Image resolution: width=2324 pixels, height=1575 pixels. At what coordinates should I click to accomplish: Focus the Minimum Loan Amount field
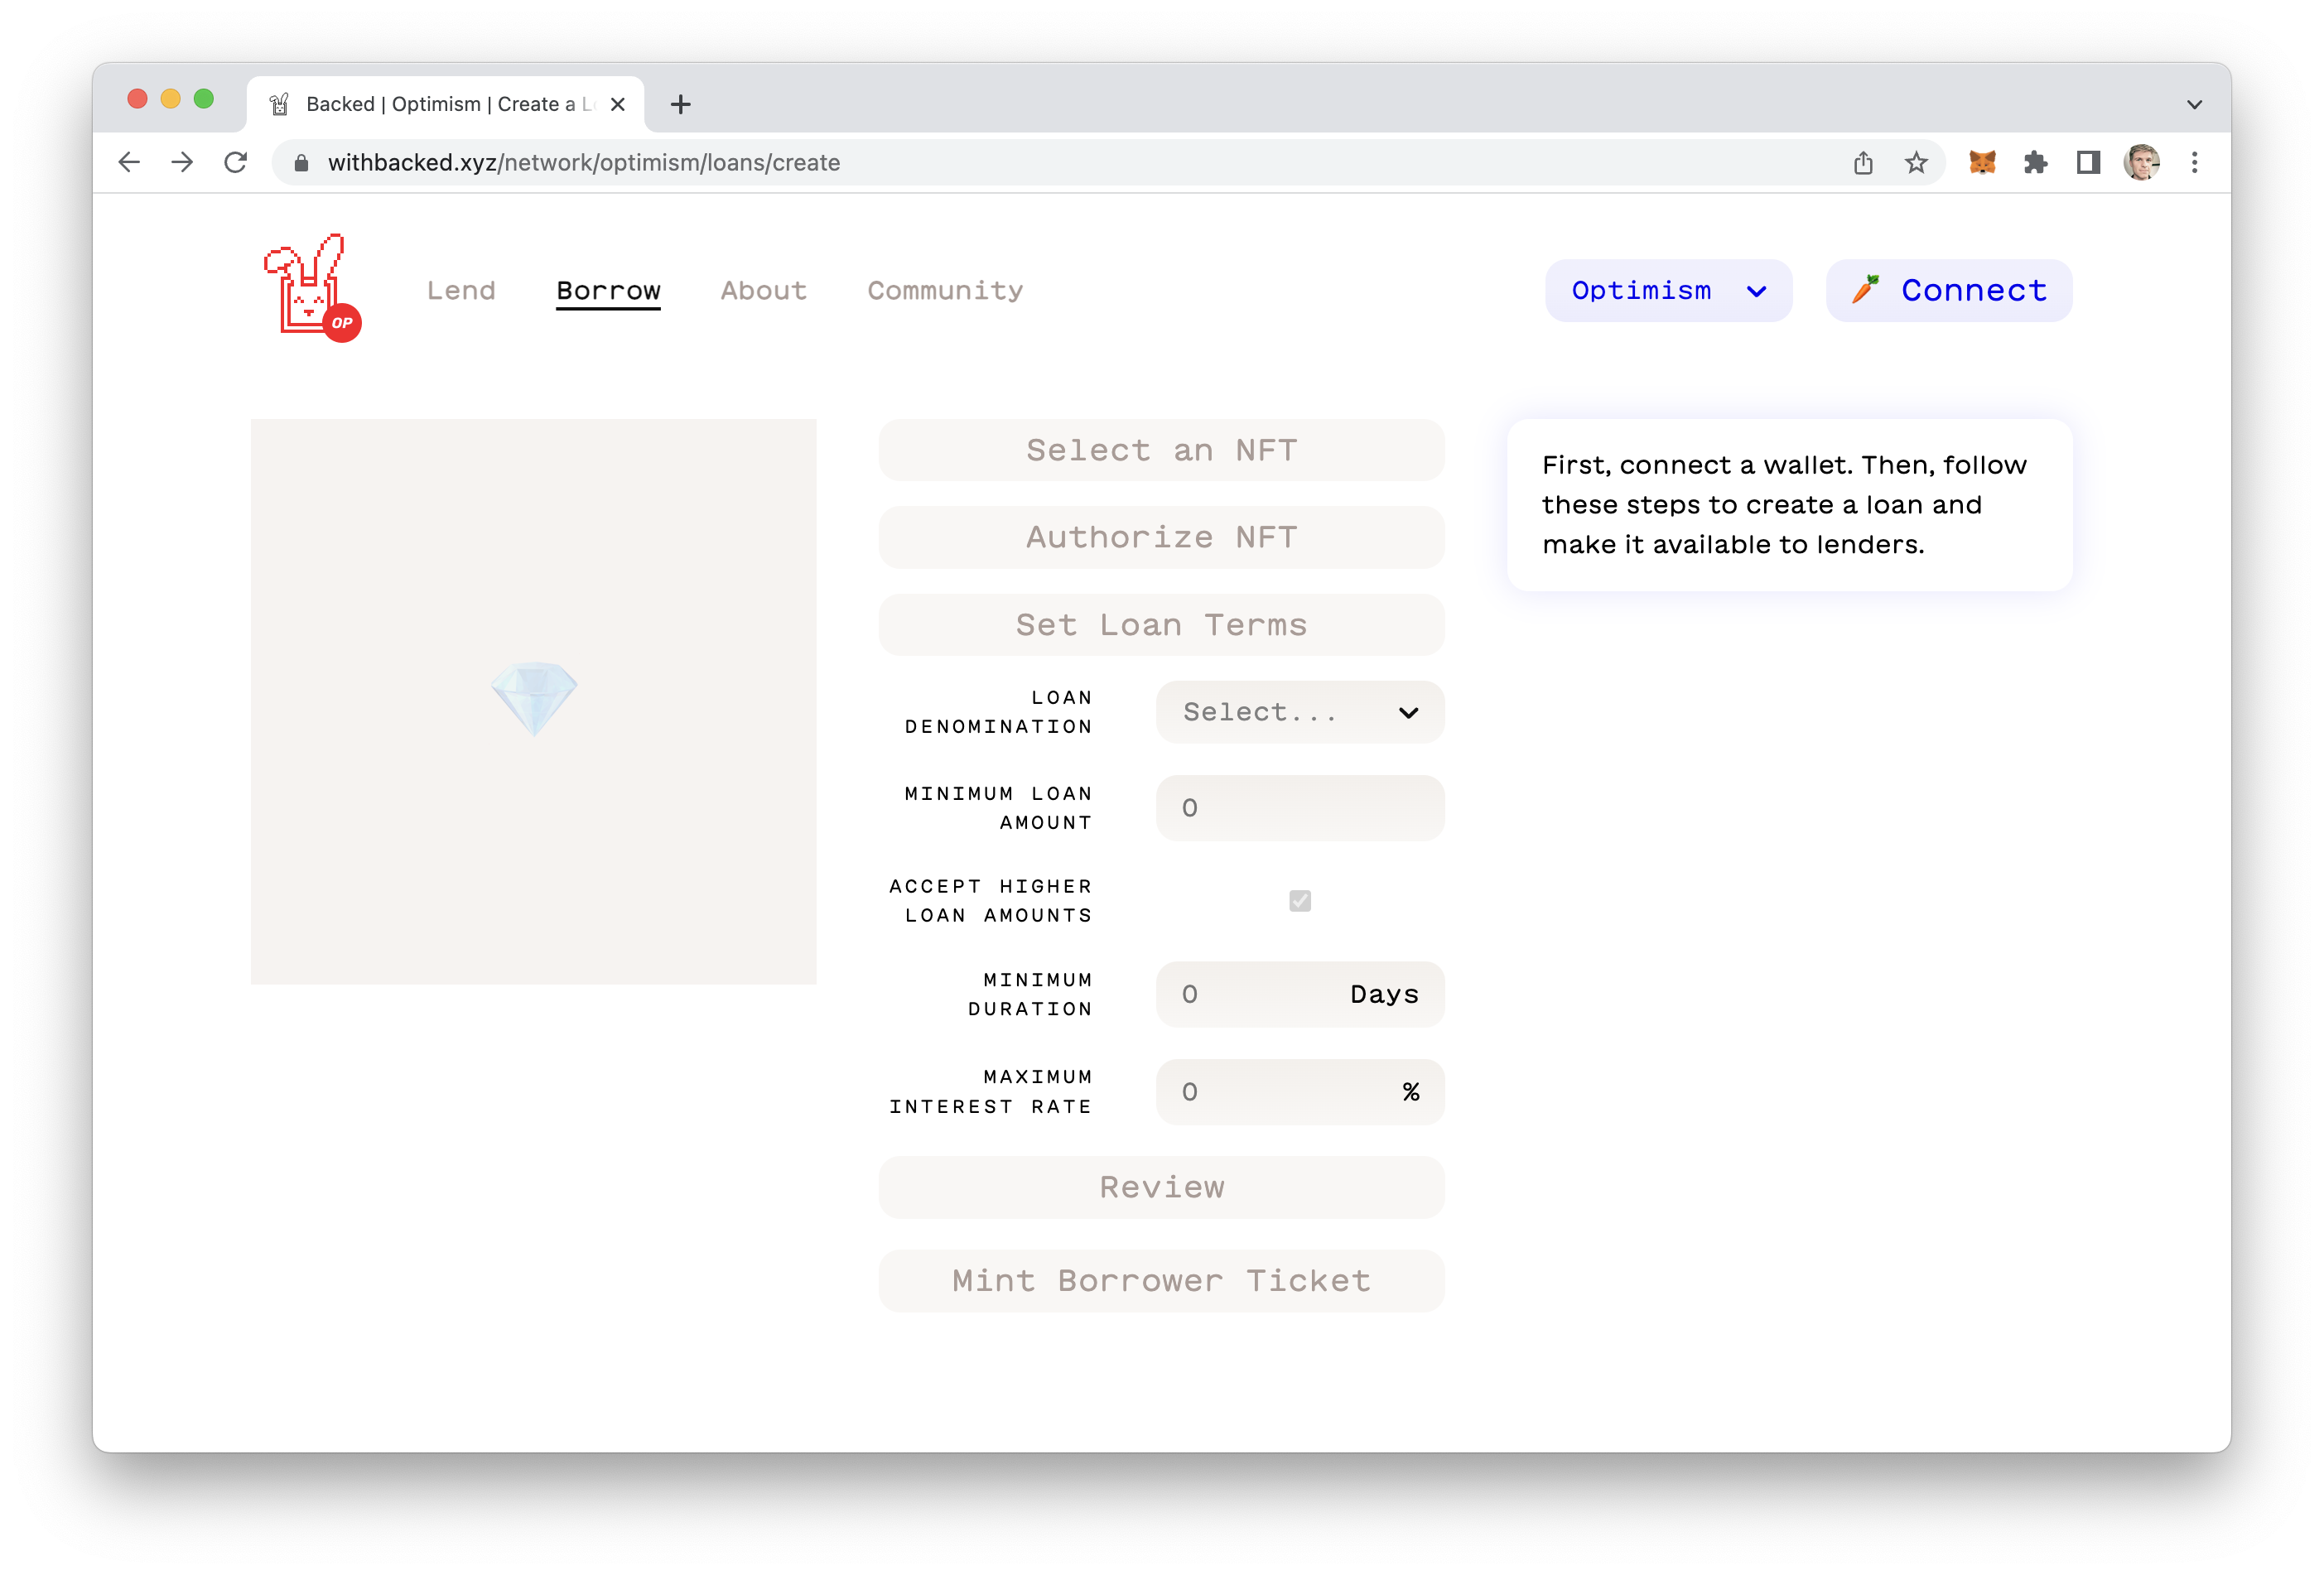[1299, 807]
